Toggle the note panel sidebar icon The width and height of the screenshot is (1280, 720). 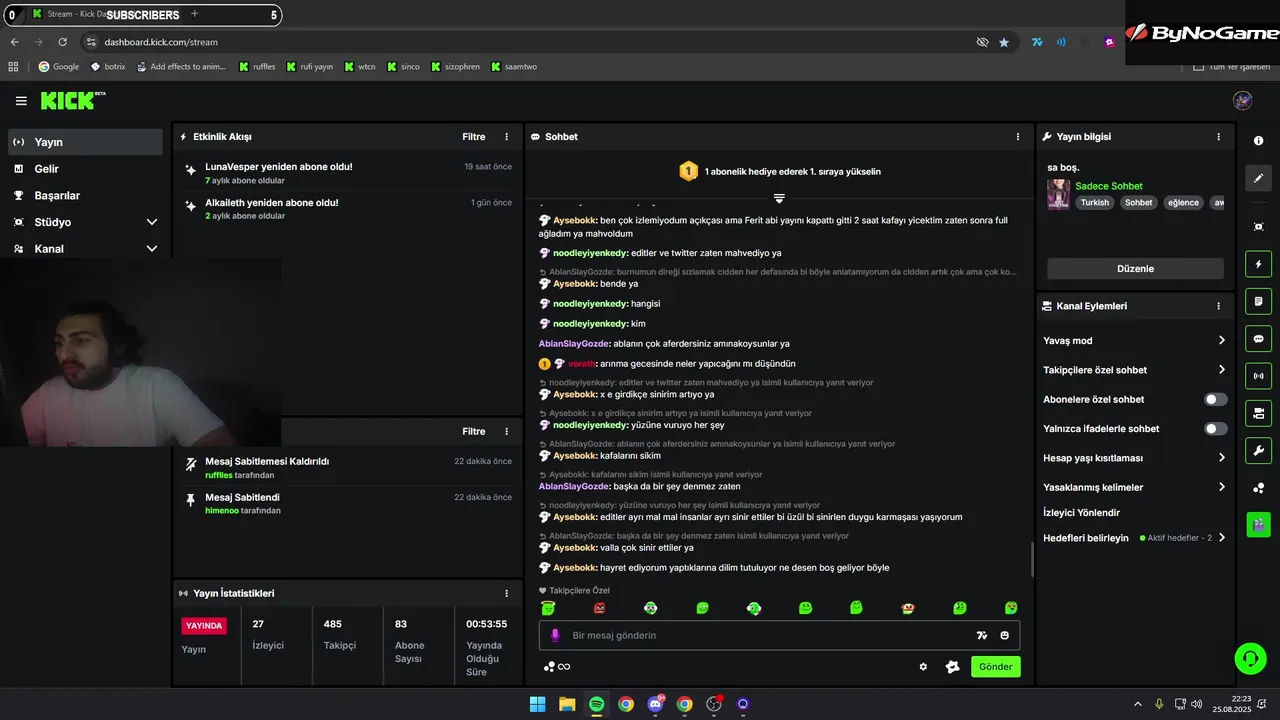pos(1258,301)
